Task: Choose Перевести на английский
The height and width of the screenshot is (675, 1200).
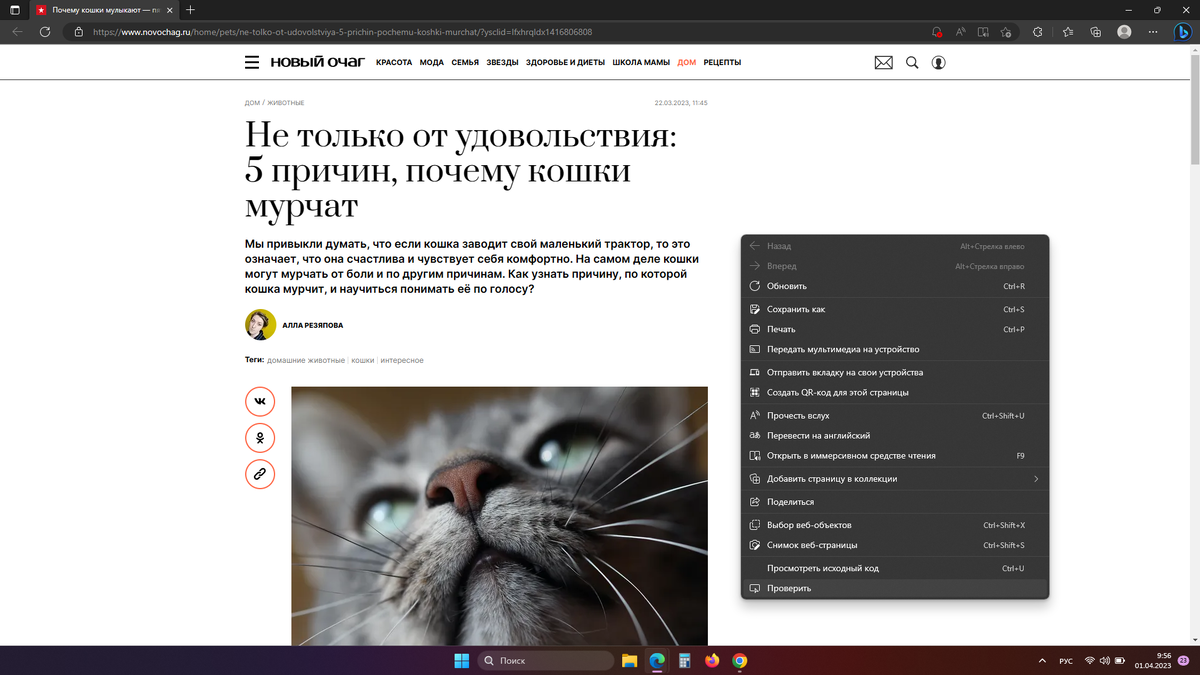Action: click(895, 435)
